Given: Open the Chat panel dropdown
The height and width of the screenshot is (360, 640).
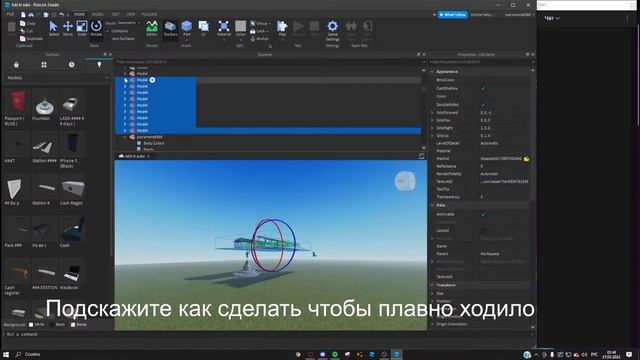Looking at the screenshot, I should tap(552, 18).
